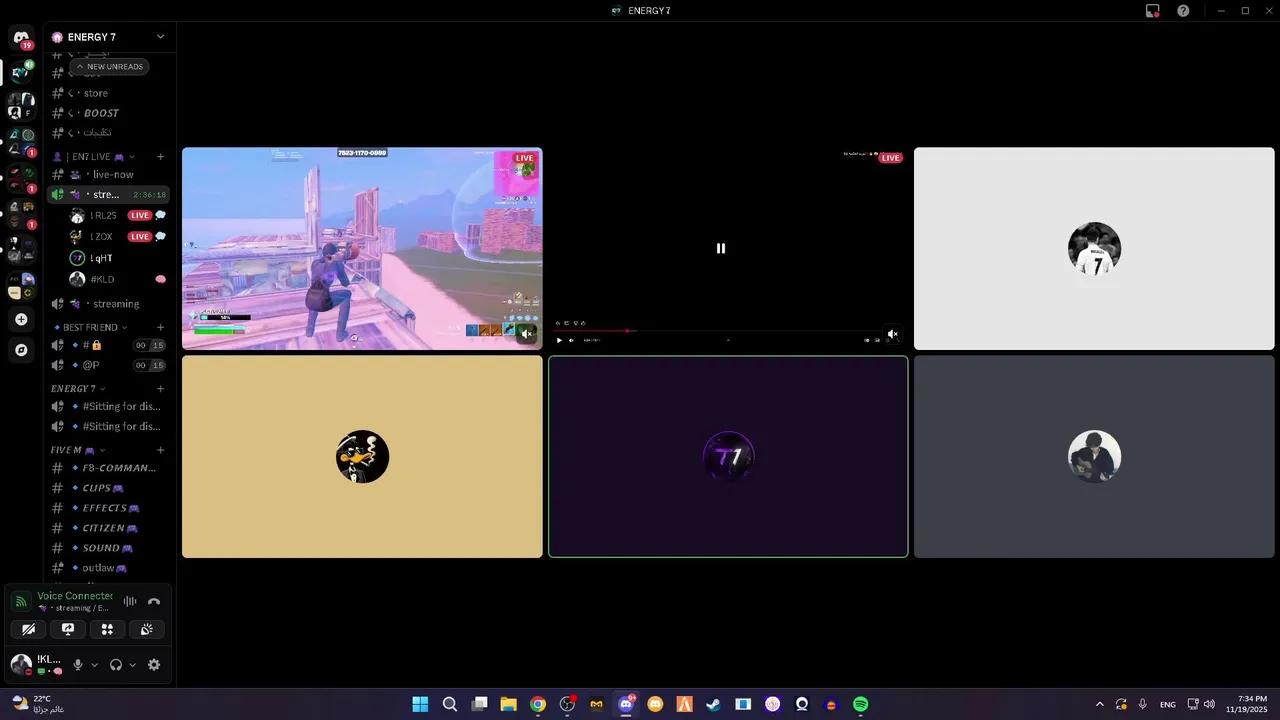
Task: Show hidden system tray icons chevron
Action: tap(1100, 704)
